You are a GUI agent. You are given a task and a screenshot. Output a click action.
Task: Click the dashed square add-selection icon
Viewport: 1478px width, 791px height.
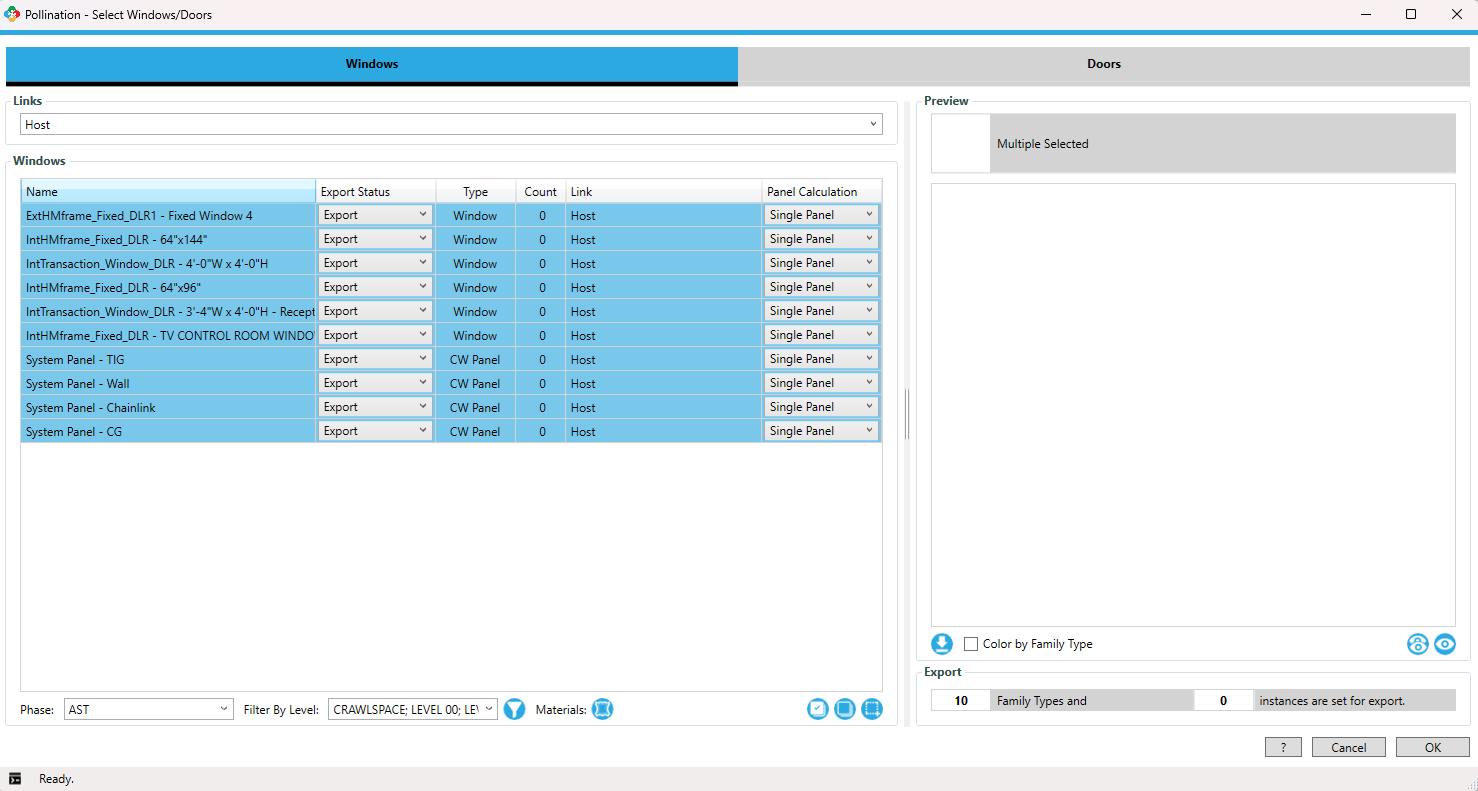point(871,708)
